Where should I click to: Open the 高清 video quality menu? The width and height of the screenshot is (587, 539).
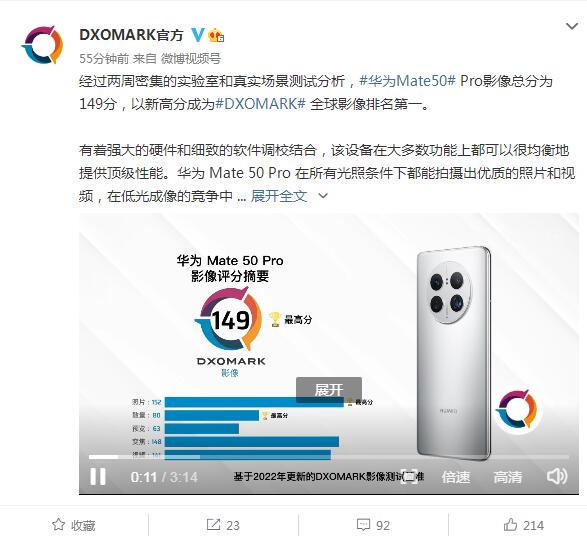click(508, 477)
